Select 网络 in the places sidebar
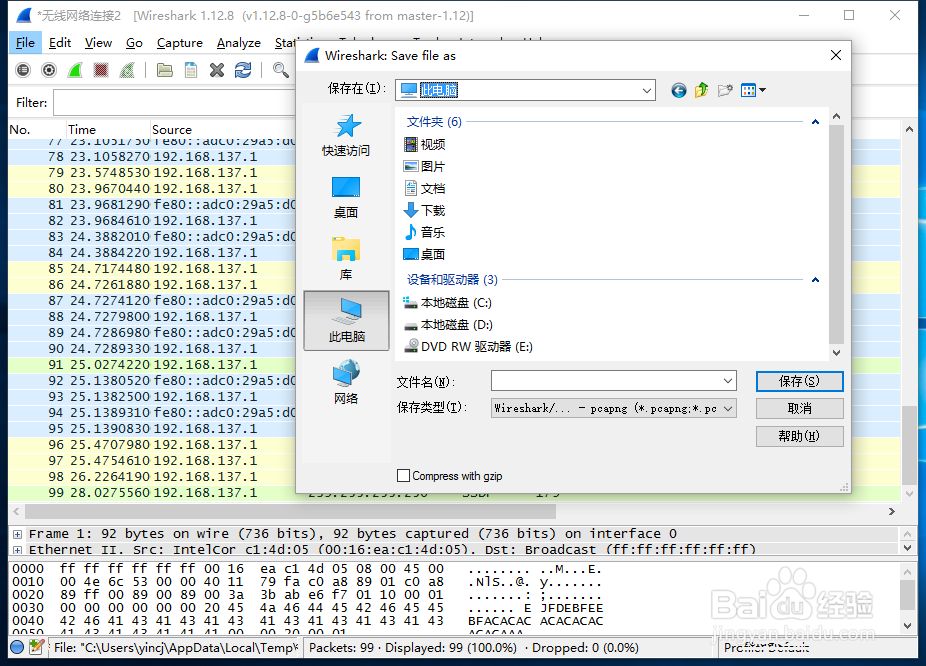The width and height of the screenshot is (926, 666). (346, 382)
